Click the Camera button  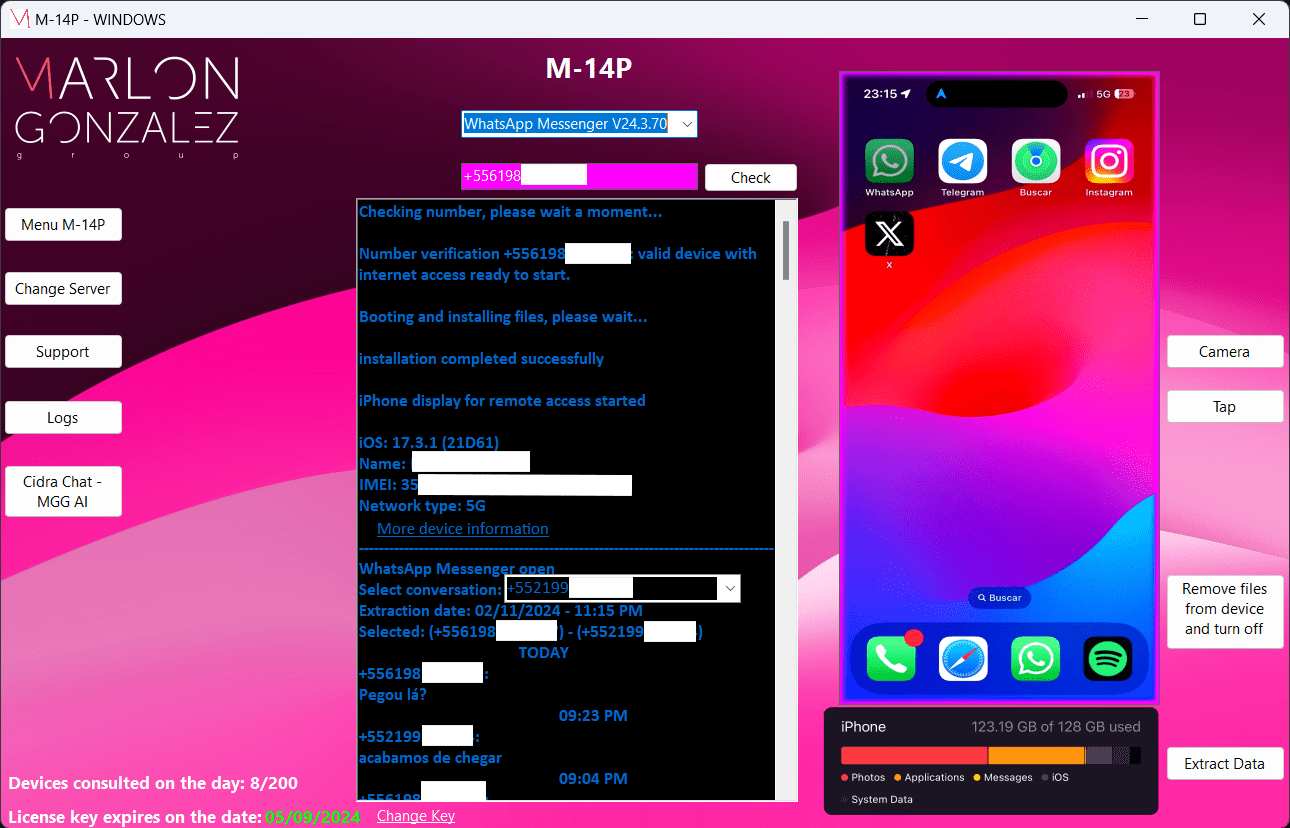(x=1225, y=352)
